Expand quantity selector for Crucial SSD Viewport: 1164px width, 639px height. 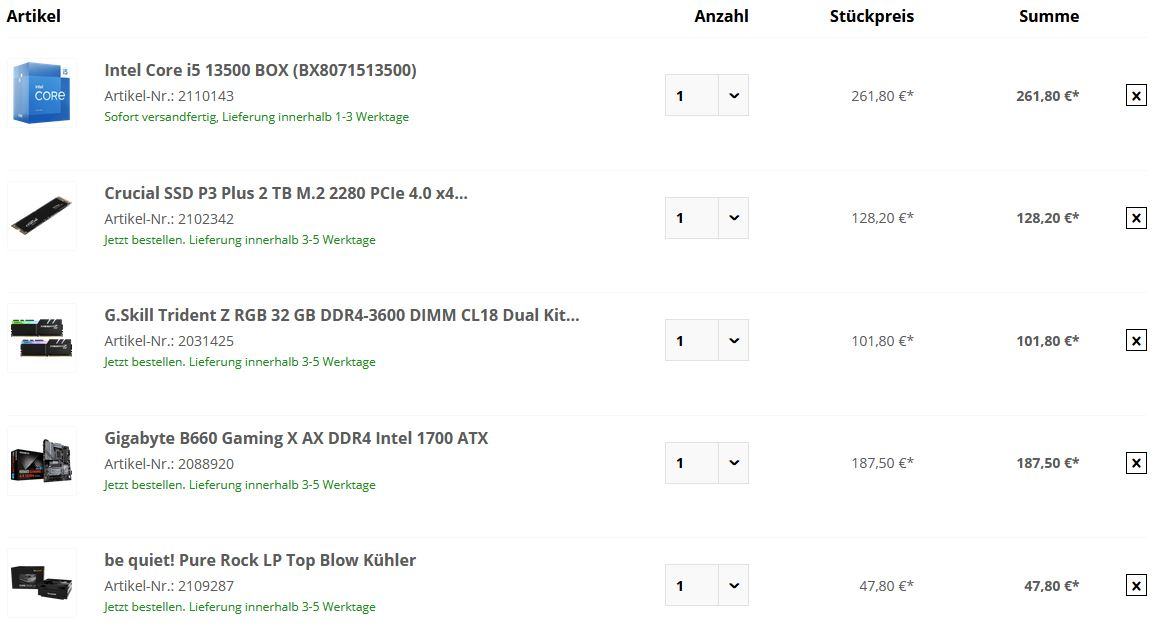click(733, 218)
